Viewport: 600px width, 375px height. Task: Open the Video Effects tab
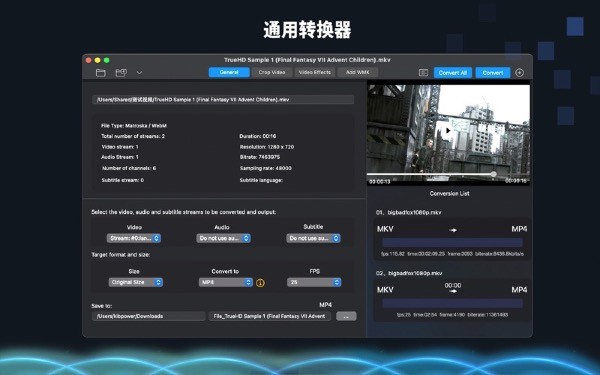tap(315, 72)
